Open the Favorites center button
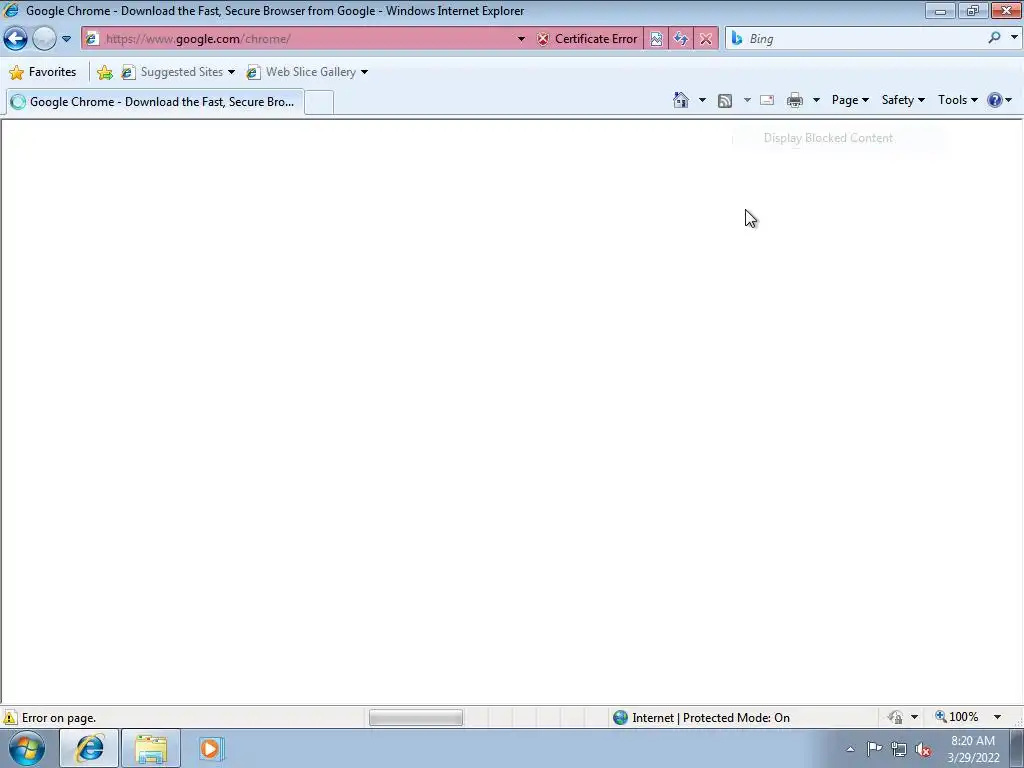 point(43,72)
